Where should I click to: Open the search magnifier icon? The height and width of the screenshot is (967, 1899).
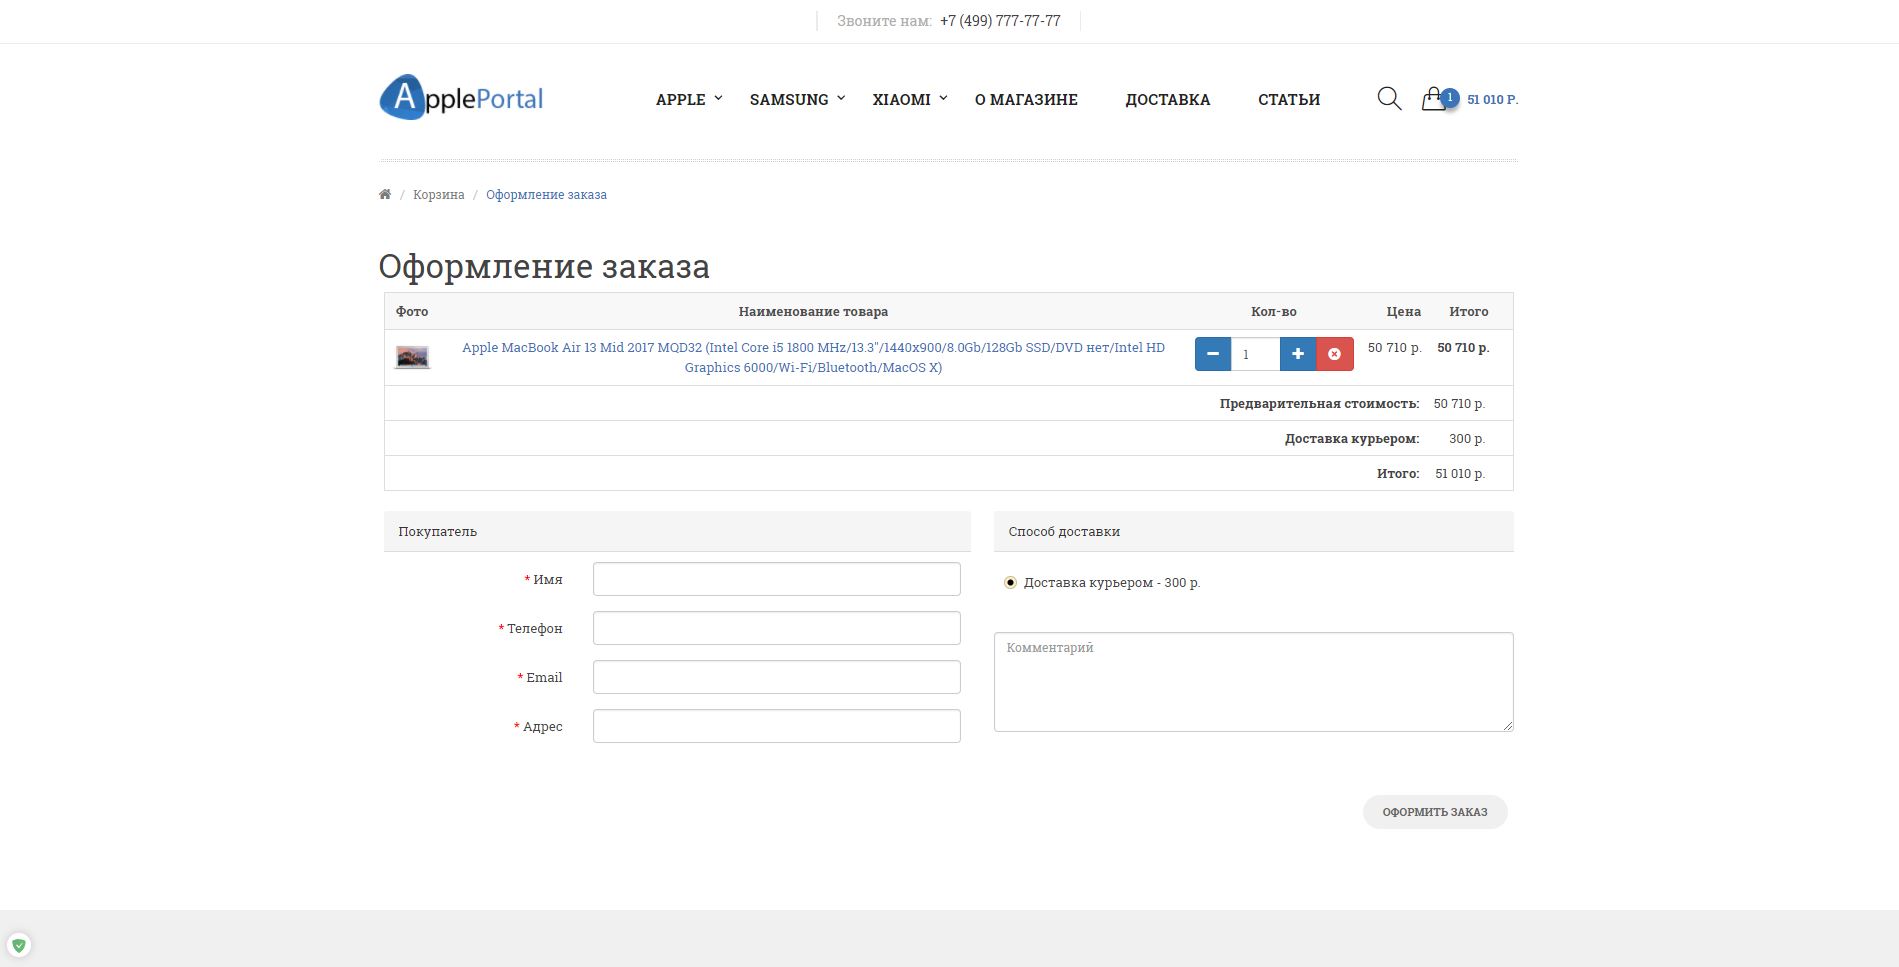pos(1389,98)
